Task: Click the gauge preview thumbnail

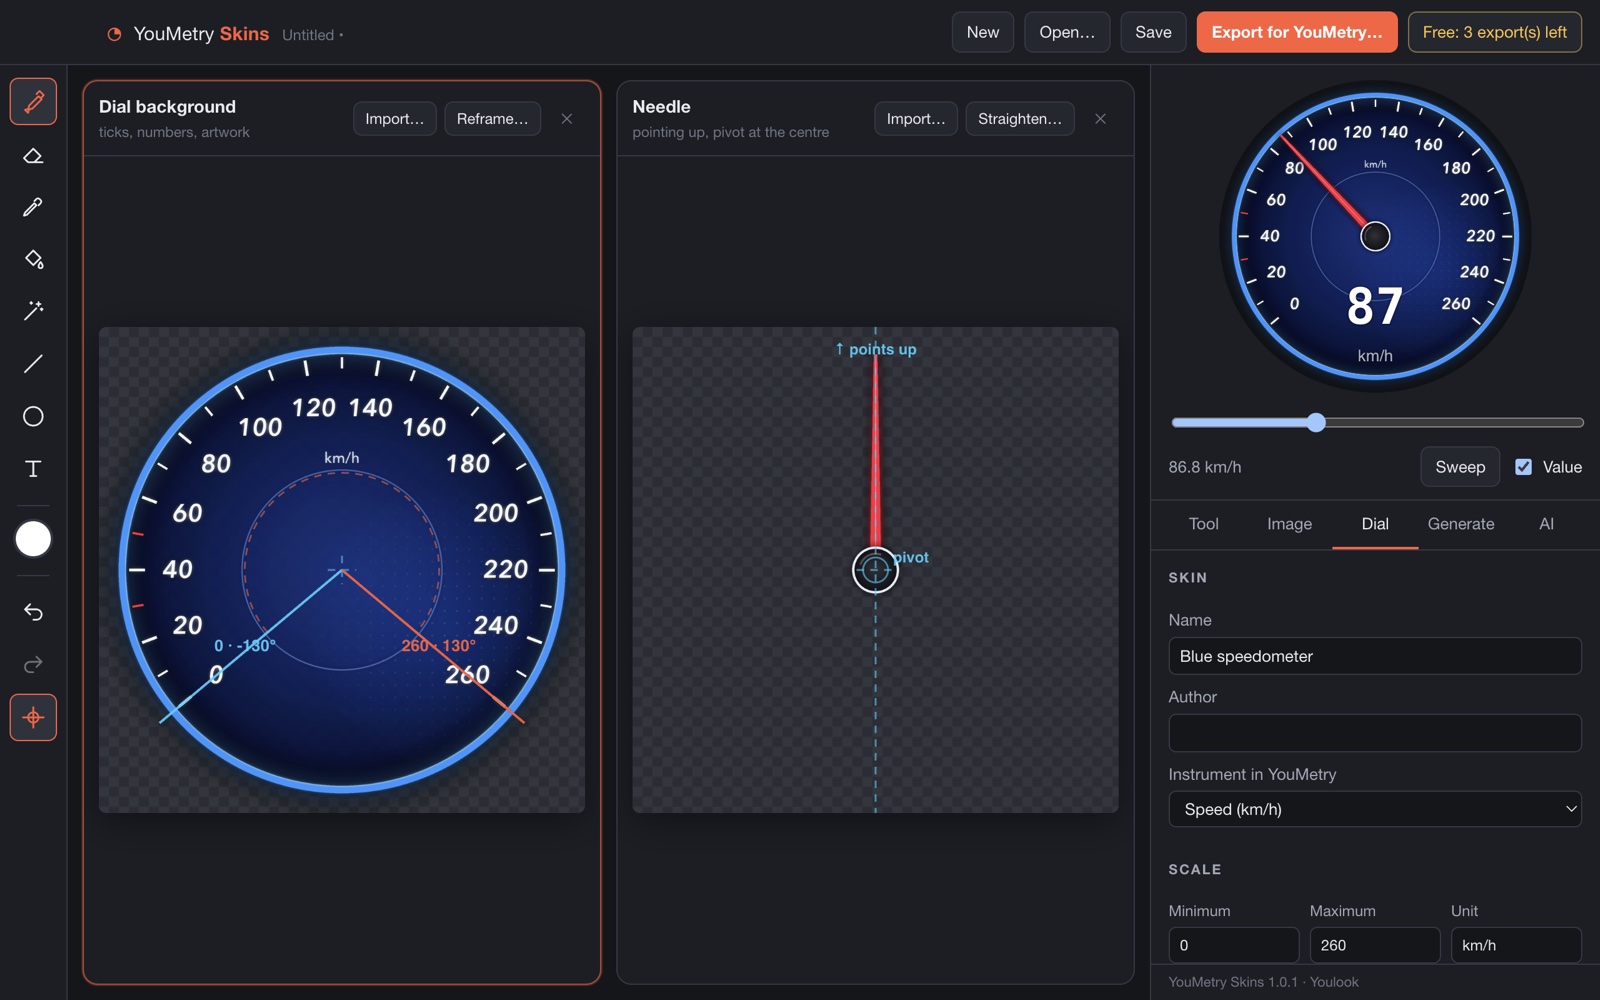Action: [x=1375, y=236]
